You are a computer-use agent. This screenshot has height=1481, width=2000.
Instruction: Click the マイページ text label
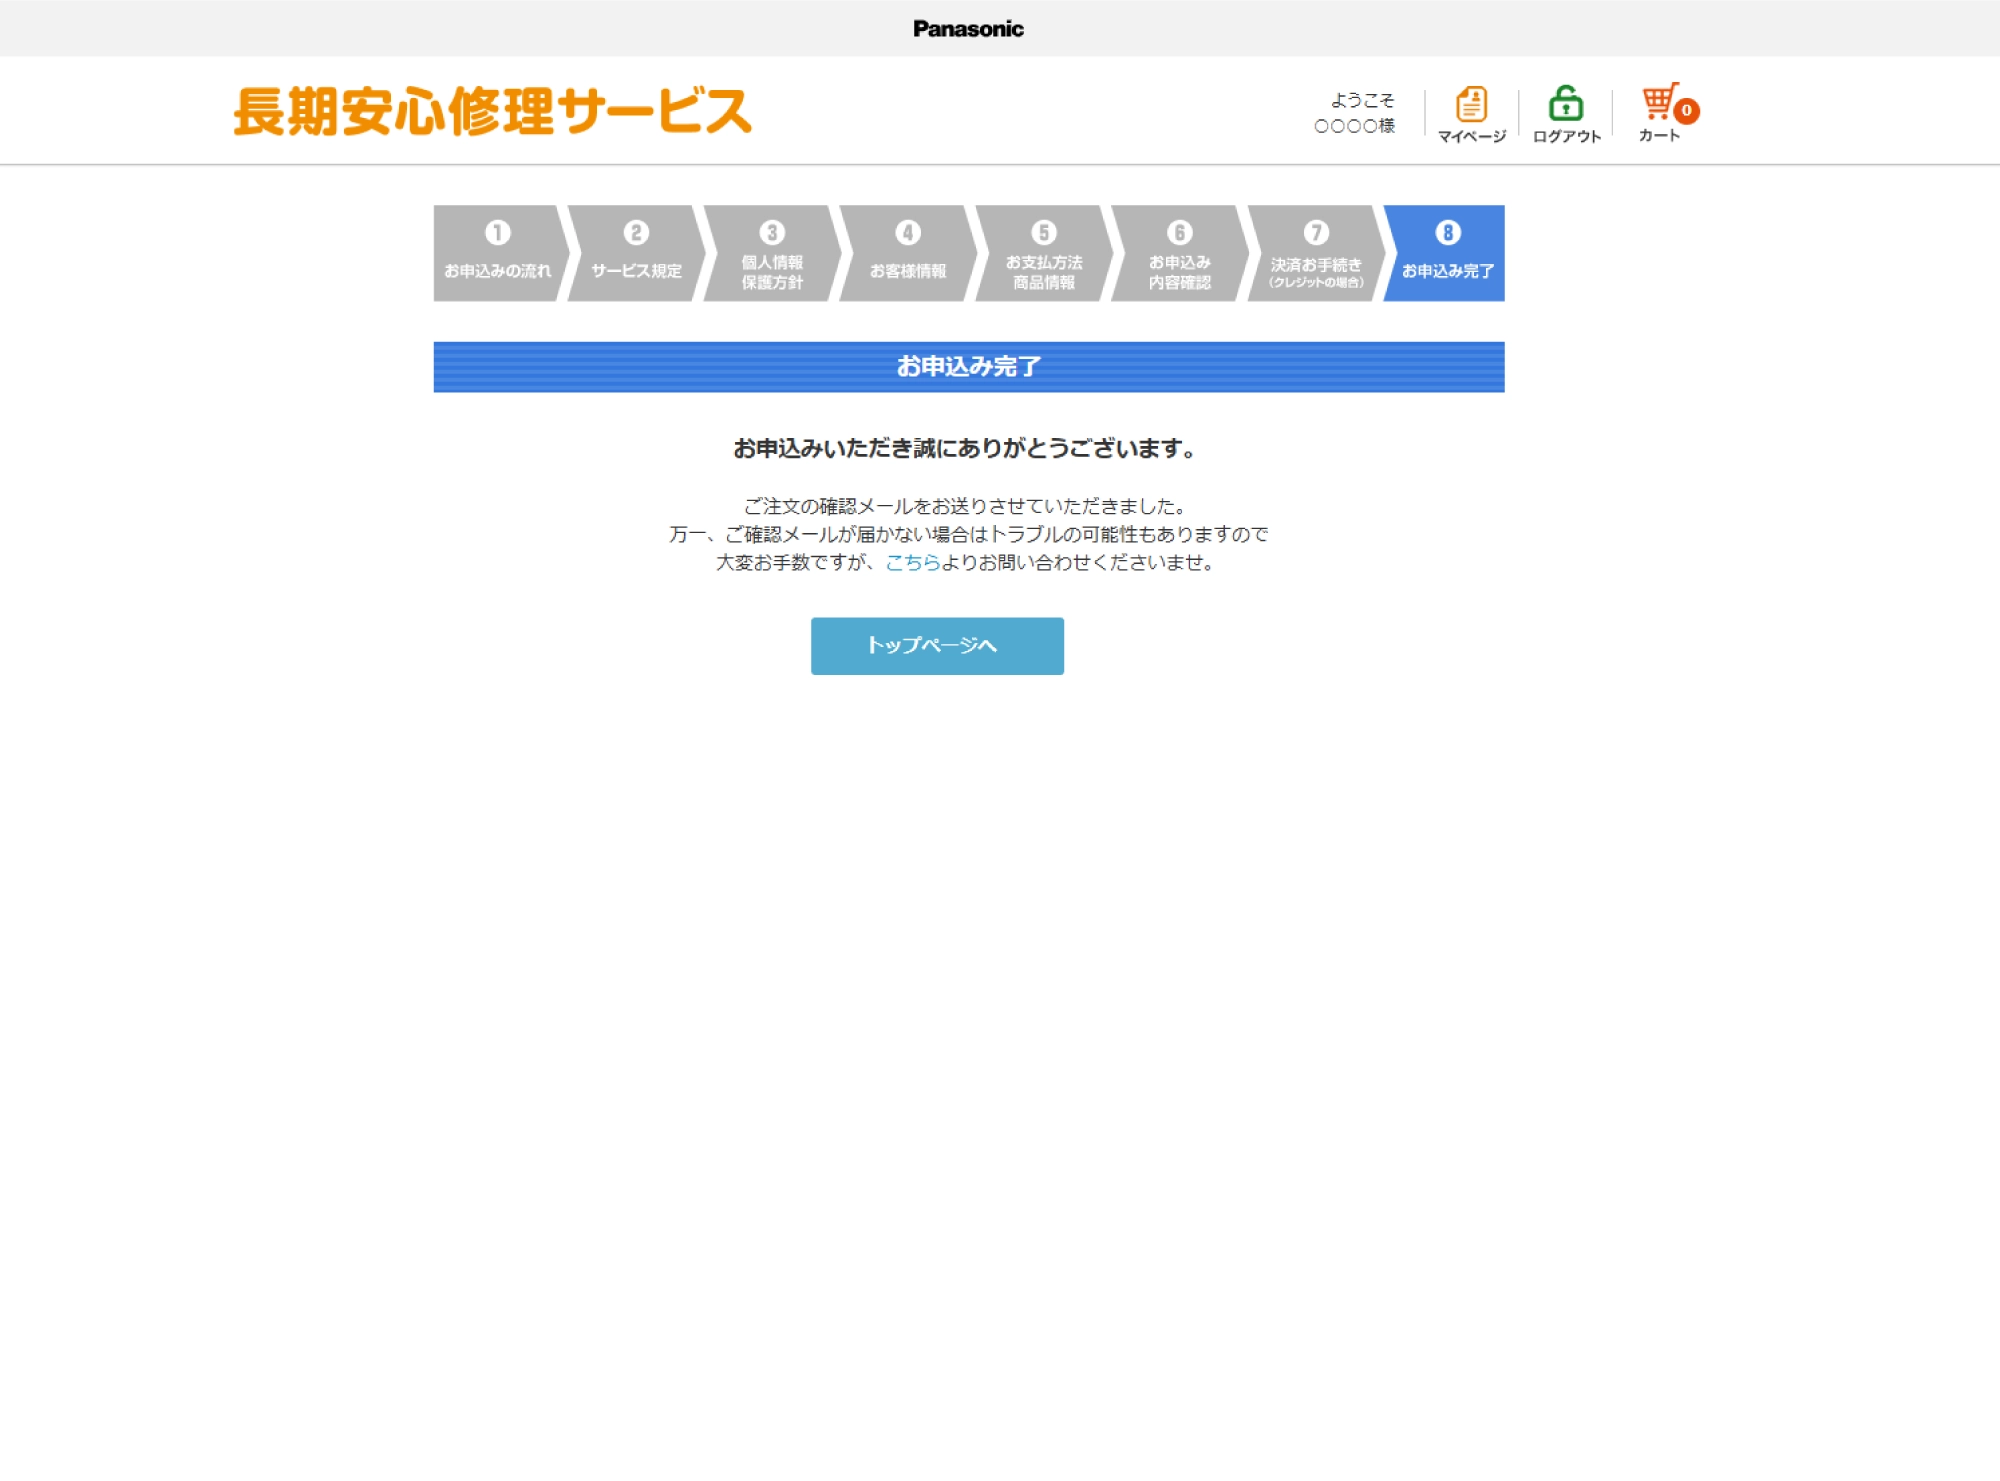tap(1471, 136)
